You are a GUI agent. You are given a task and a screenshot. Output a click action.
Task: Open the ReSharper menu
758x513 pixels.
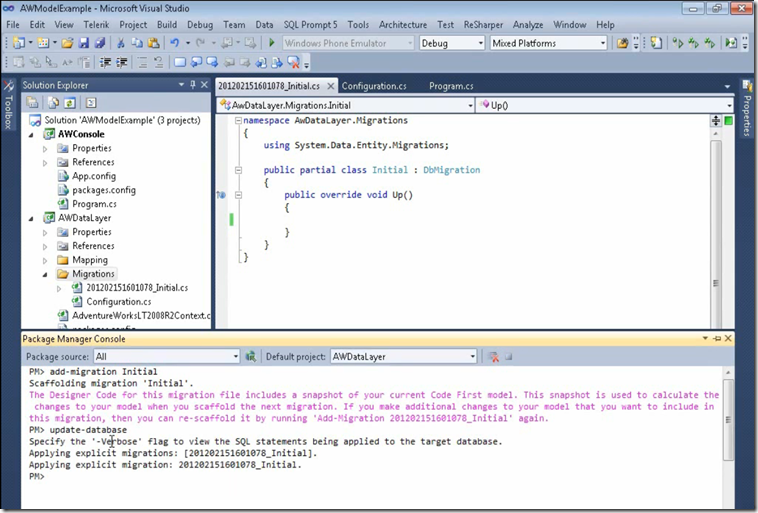(x=483, y=25)
